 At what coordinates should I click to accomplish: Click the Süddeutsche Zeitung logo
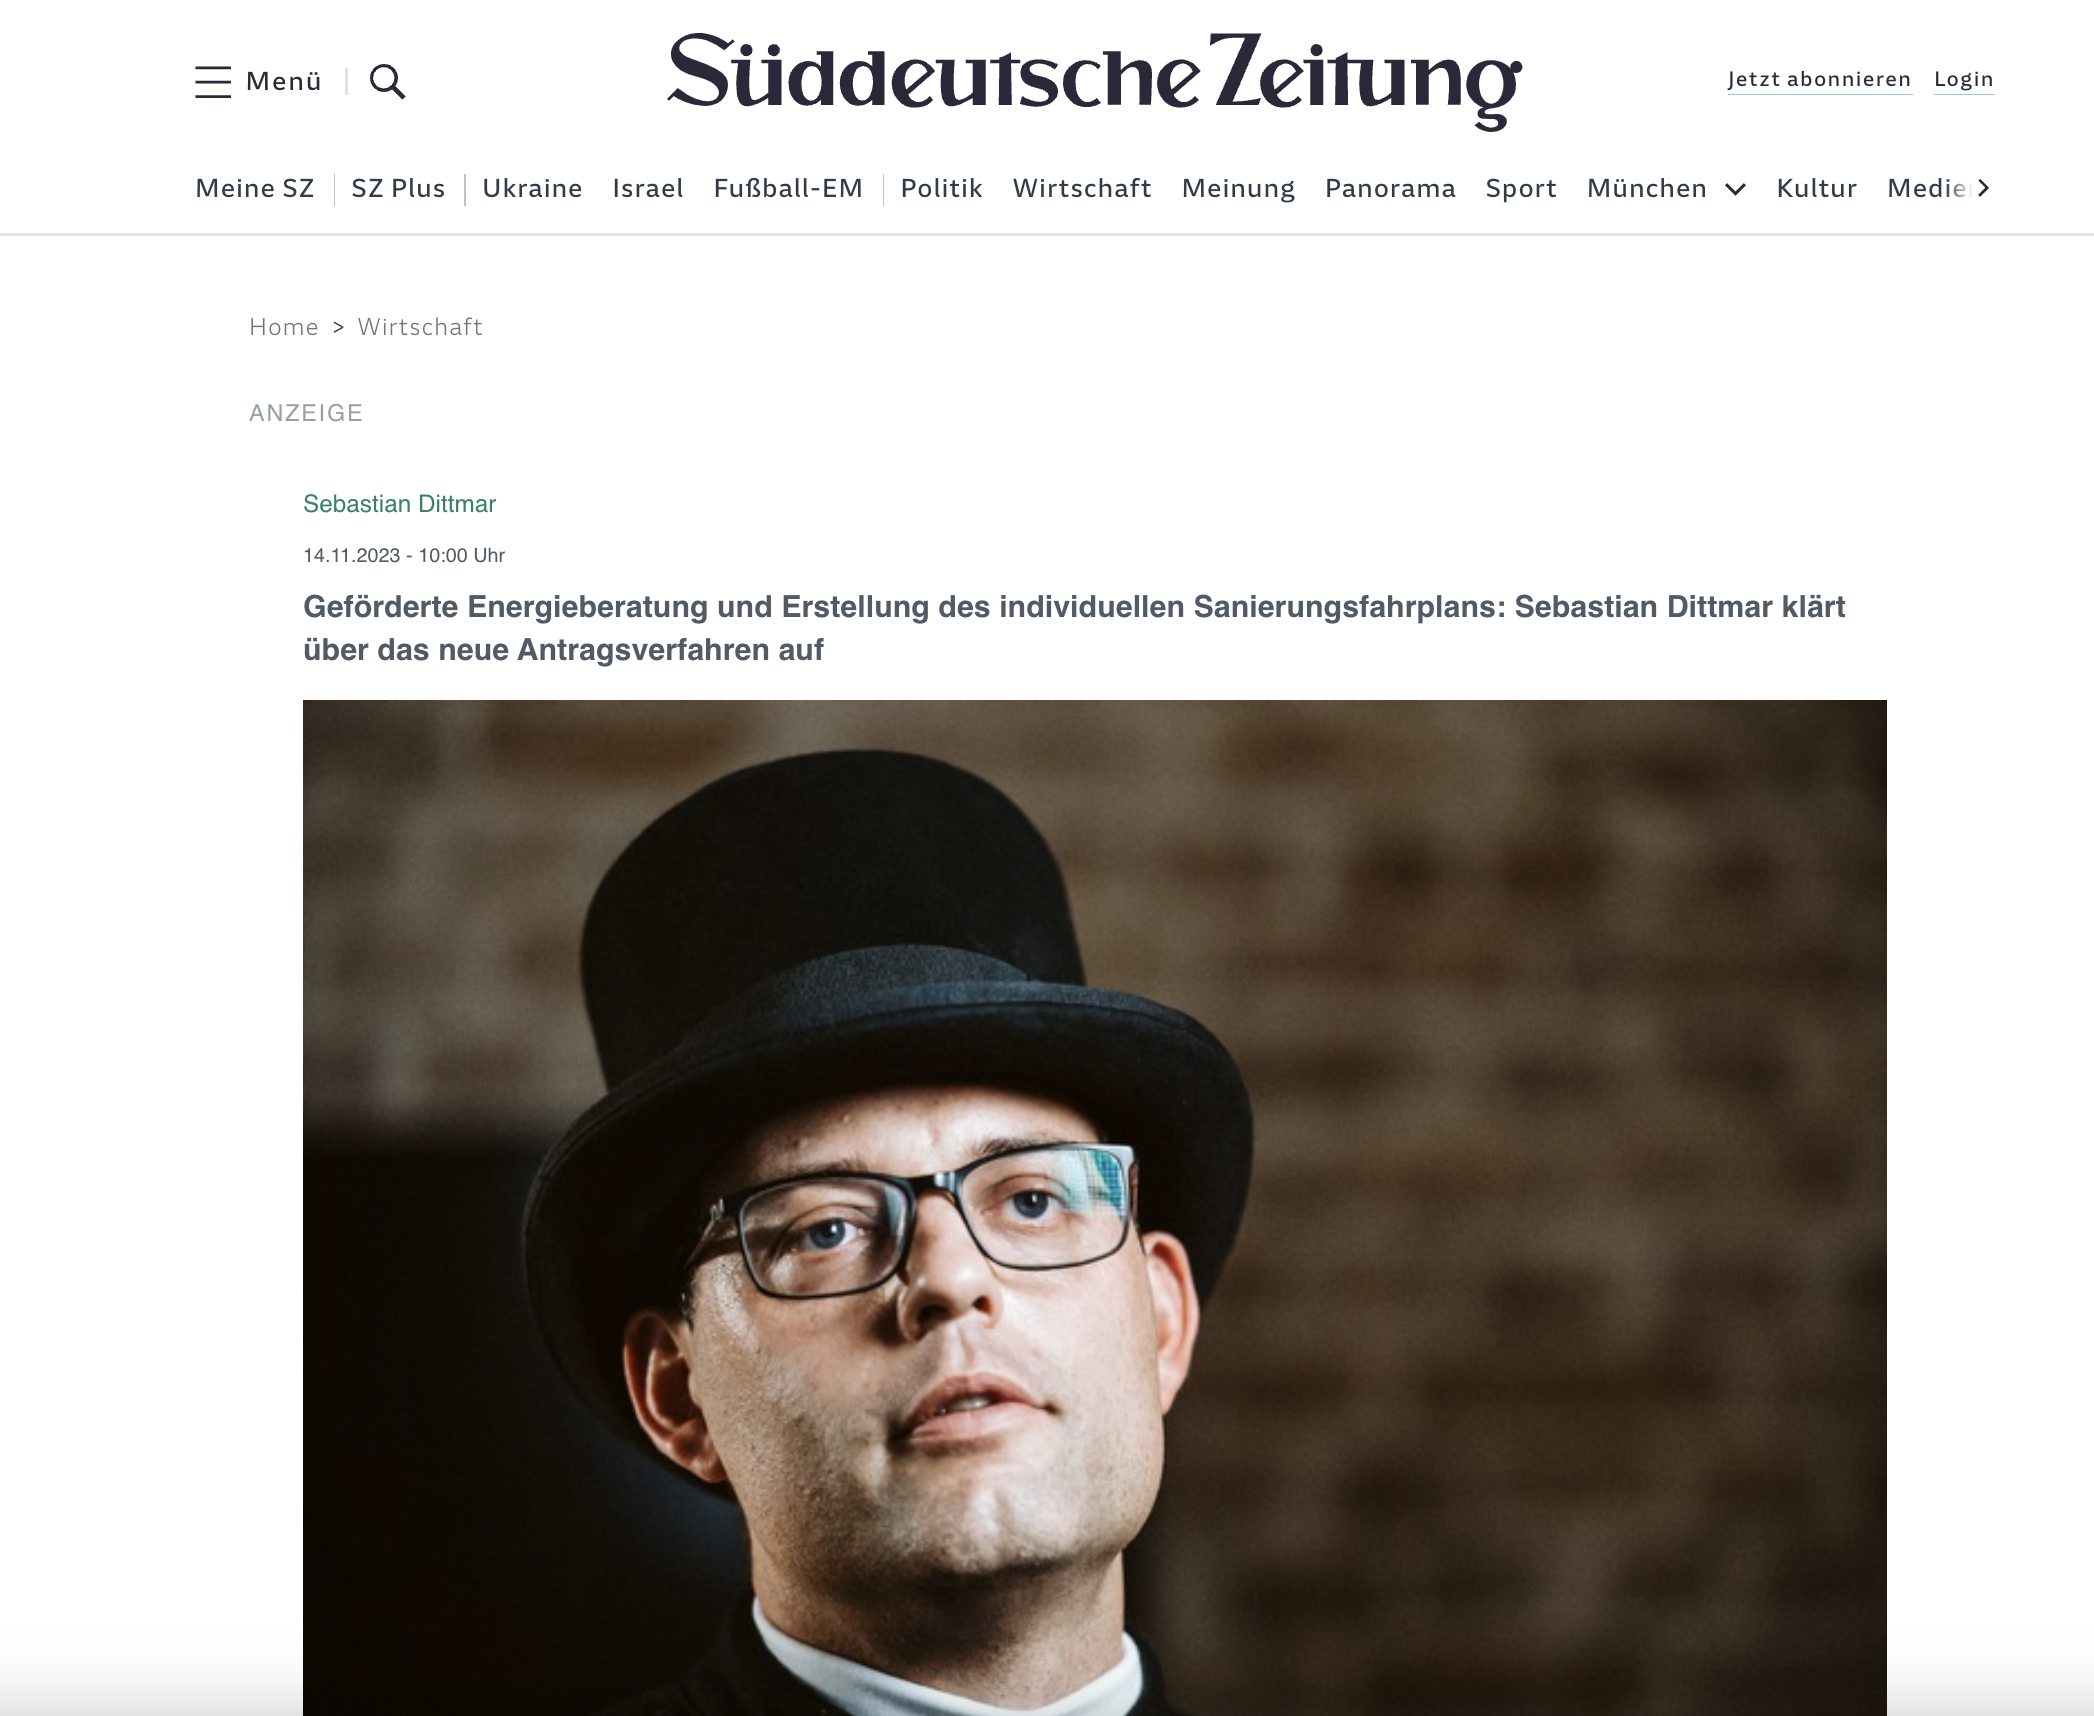pyautogui.click(x=1094, y=81)
